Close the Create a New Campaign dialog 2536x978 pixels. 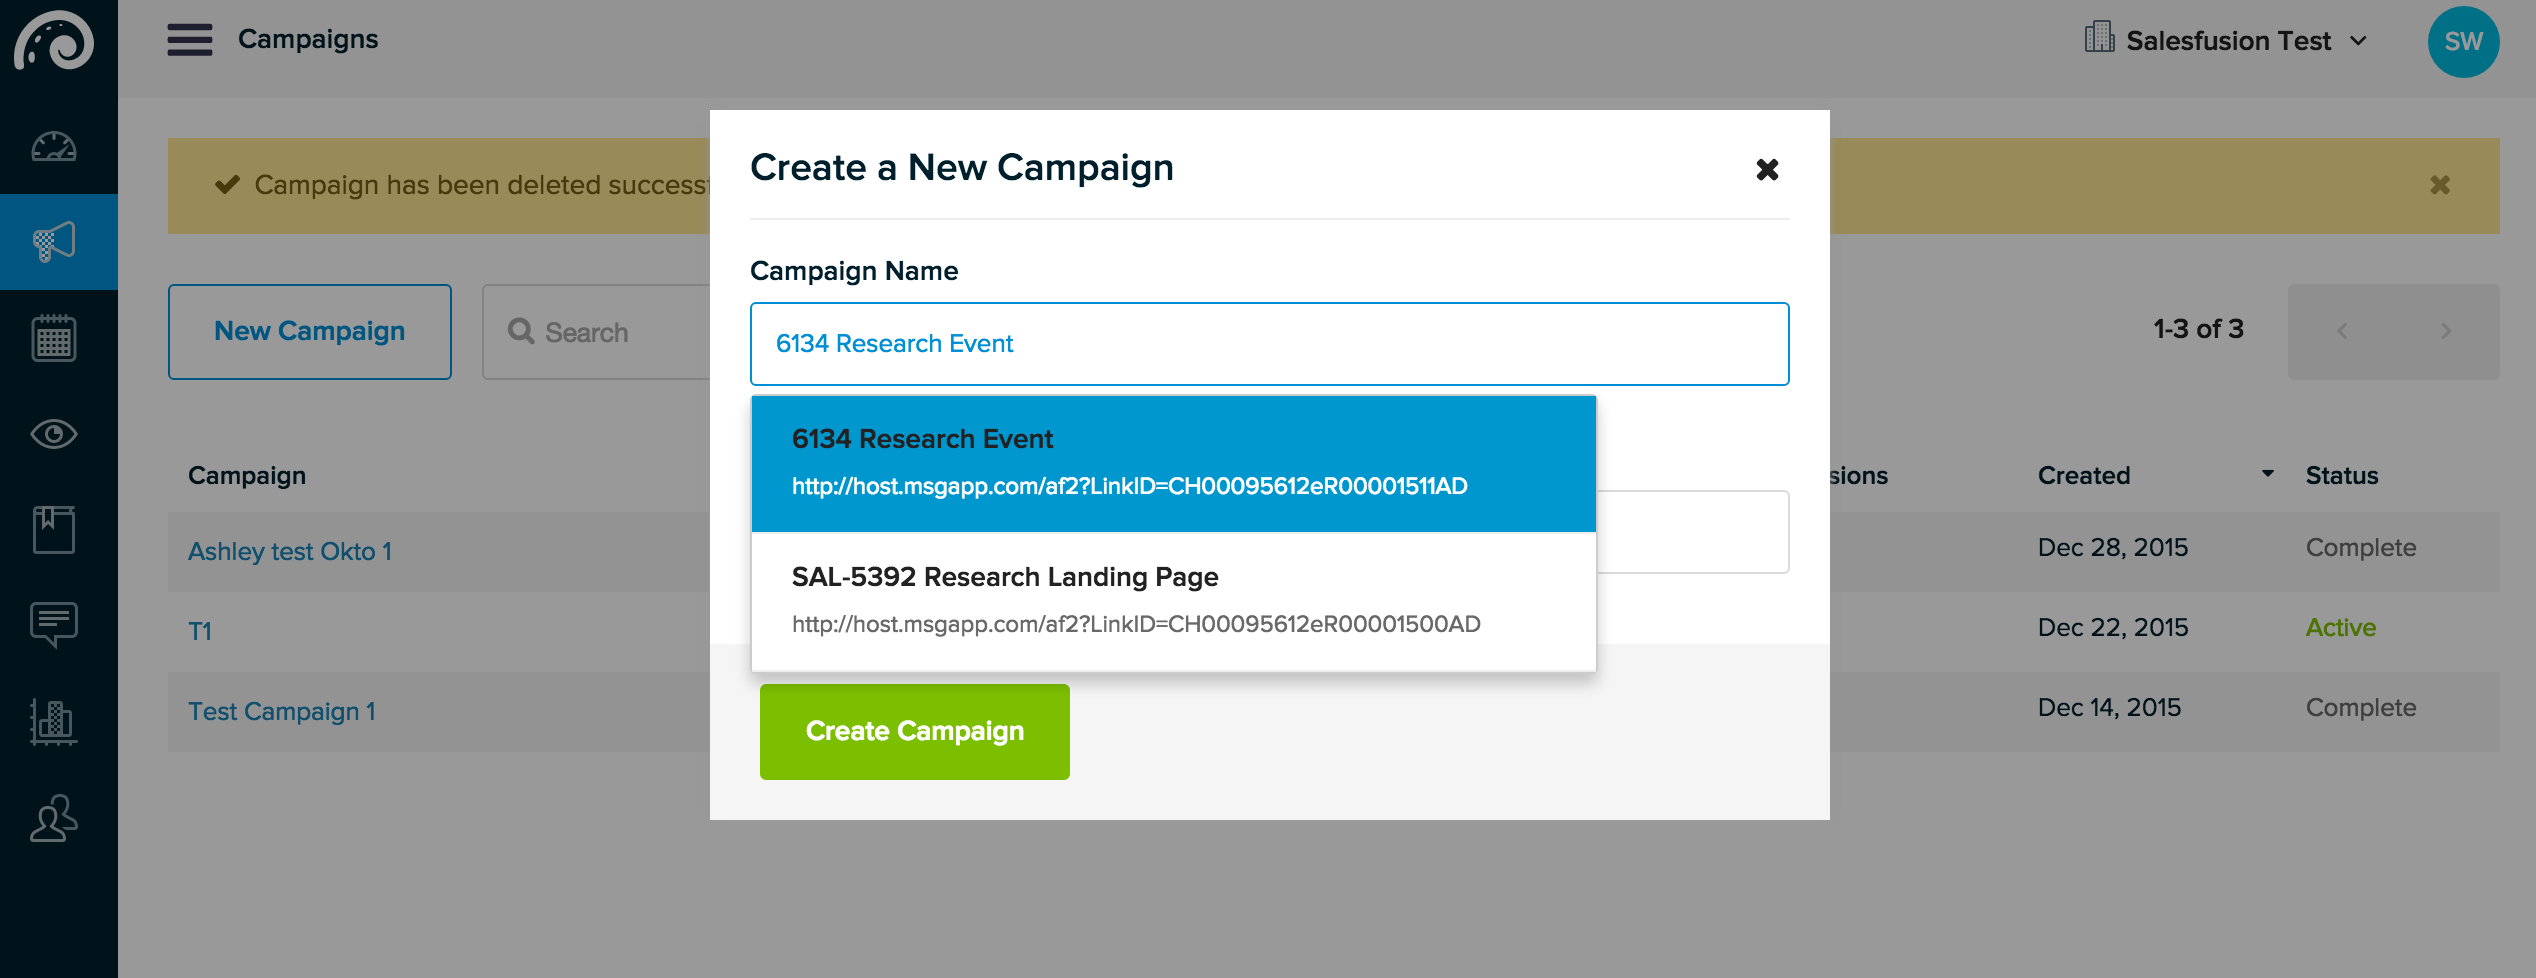pos(1767,169)
